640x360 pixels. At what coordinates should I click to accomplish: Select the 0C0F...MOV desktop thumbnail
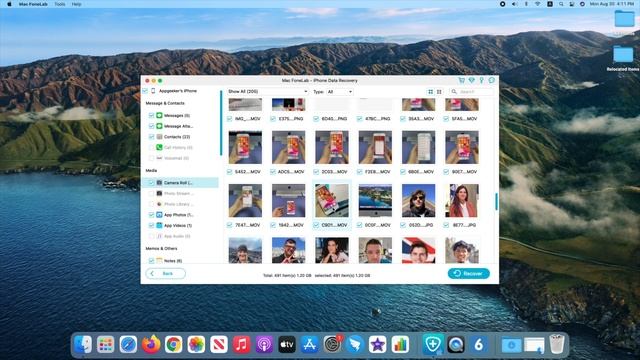tap(375, 200)
